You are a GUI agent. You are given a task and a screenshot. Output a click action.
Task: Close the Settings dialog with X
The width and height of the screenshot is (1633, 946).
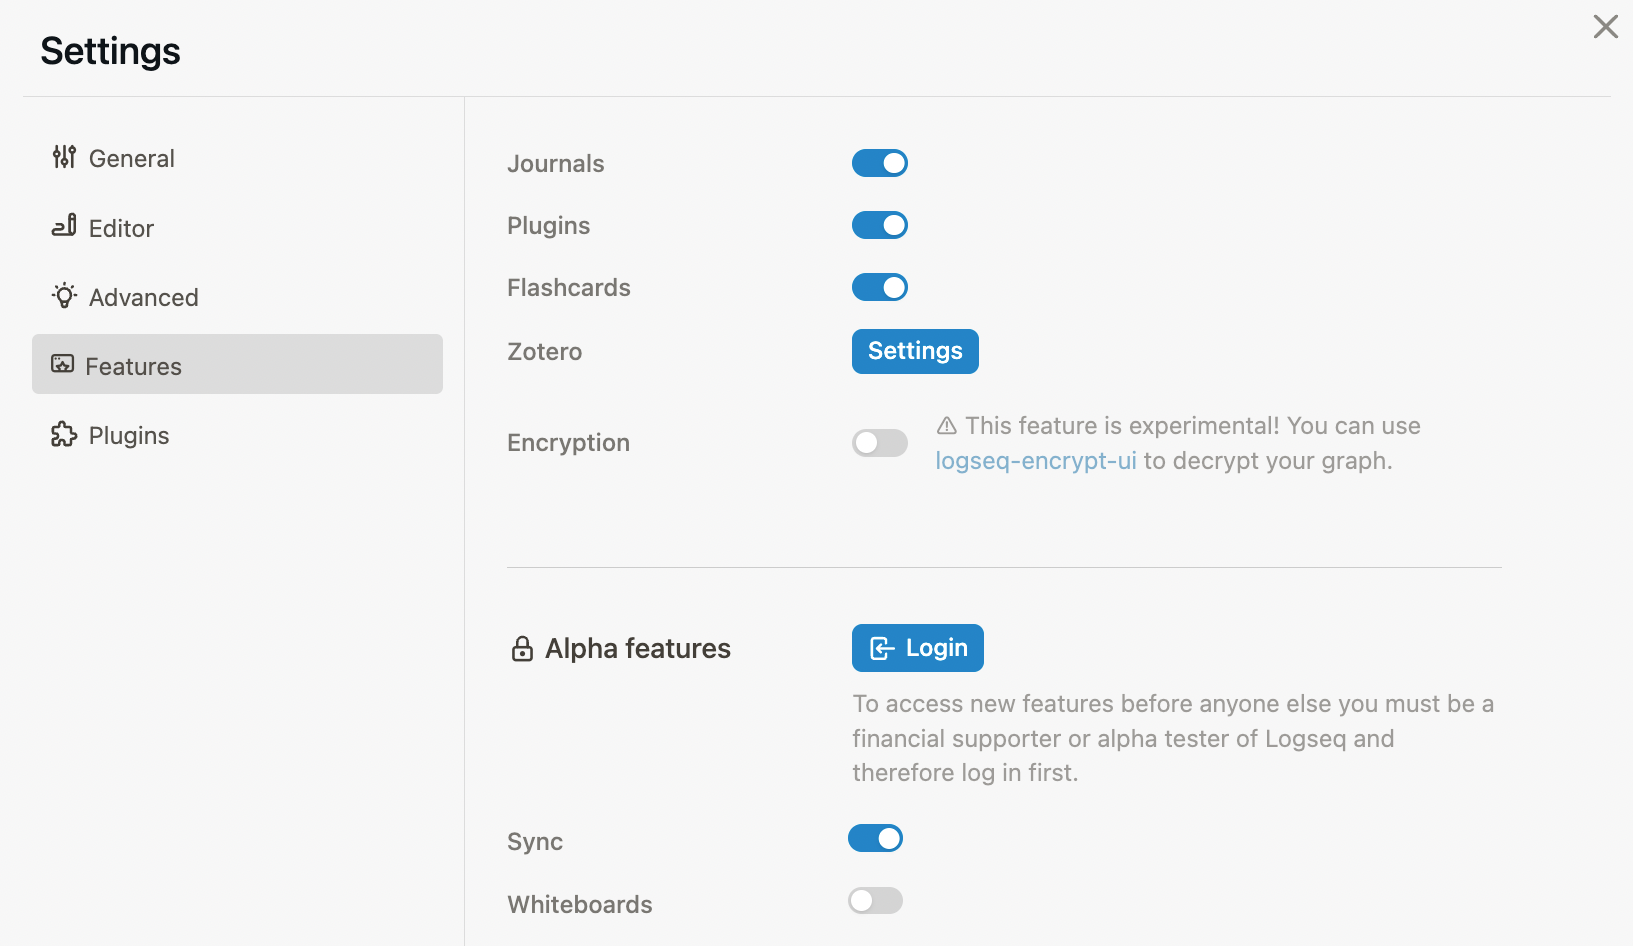click(x=1605, y=27)
